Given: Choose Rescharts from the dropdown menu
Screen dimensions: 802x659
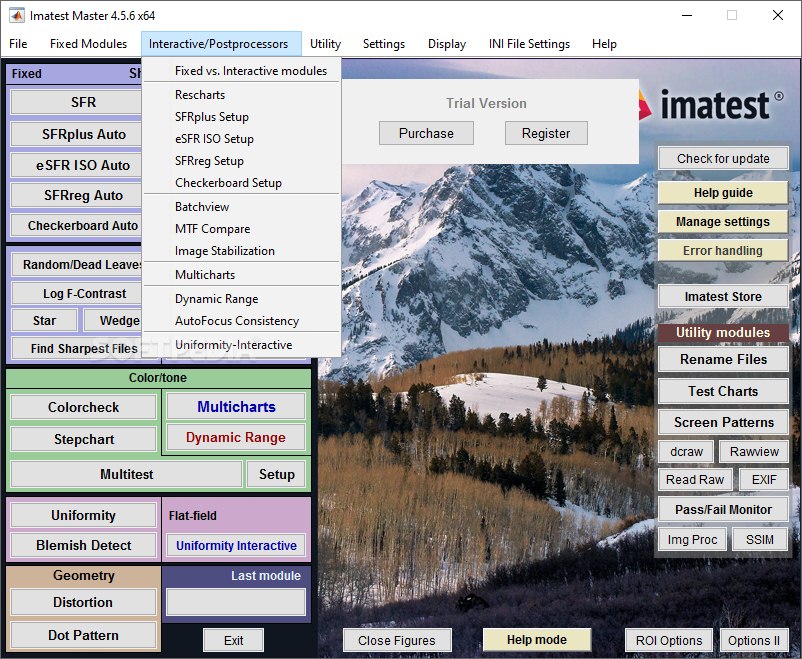Looking at the screenshot, I should point(241,95).
